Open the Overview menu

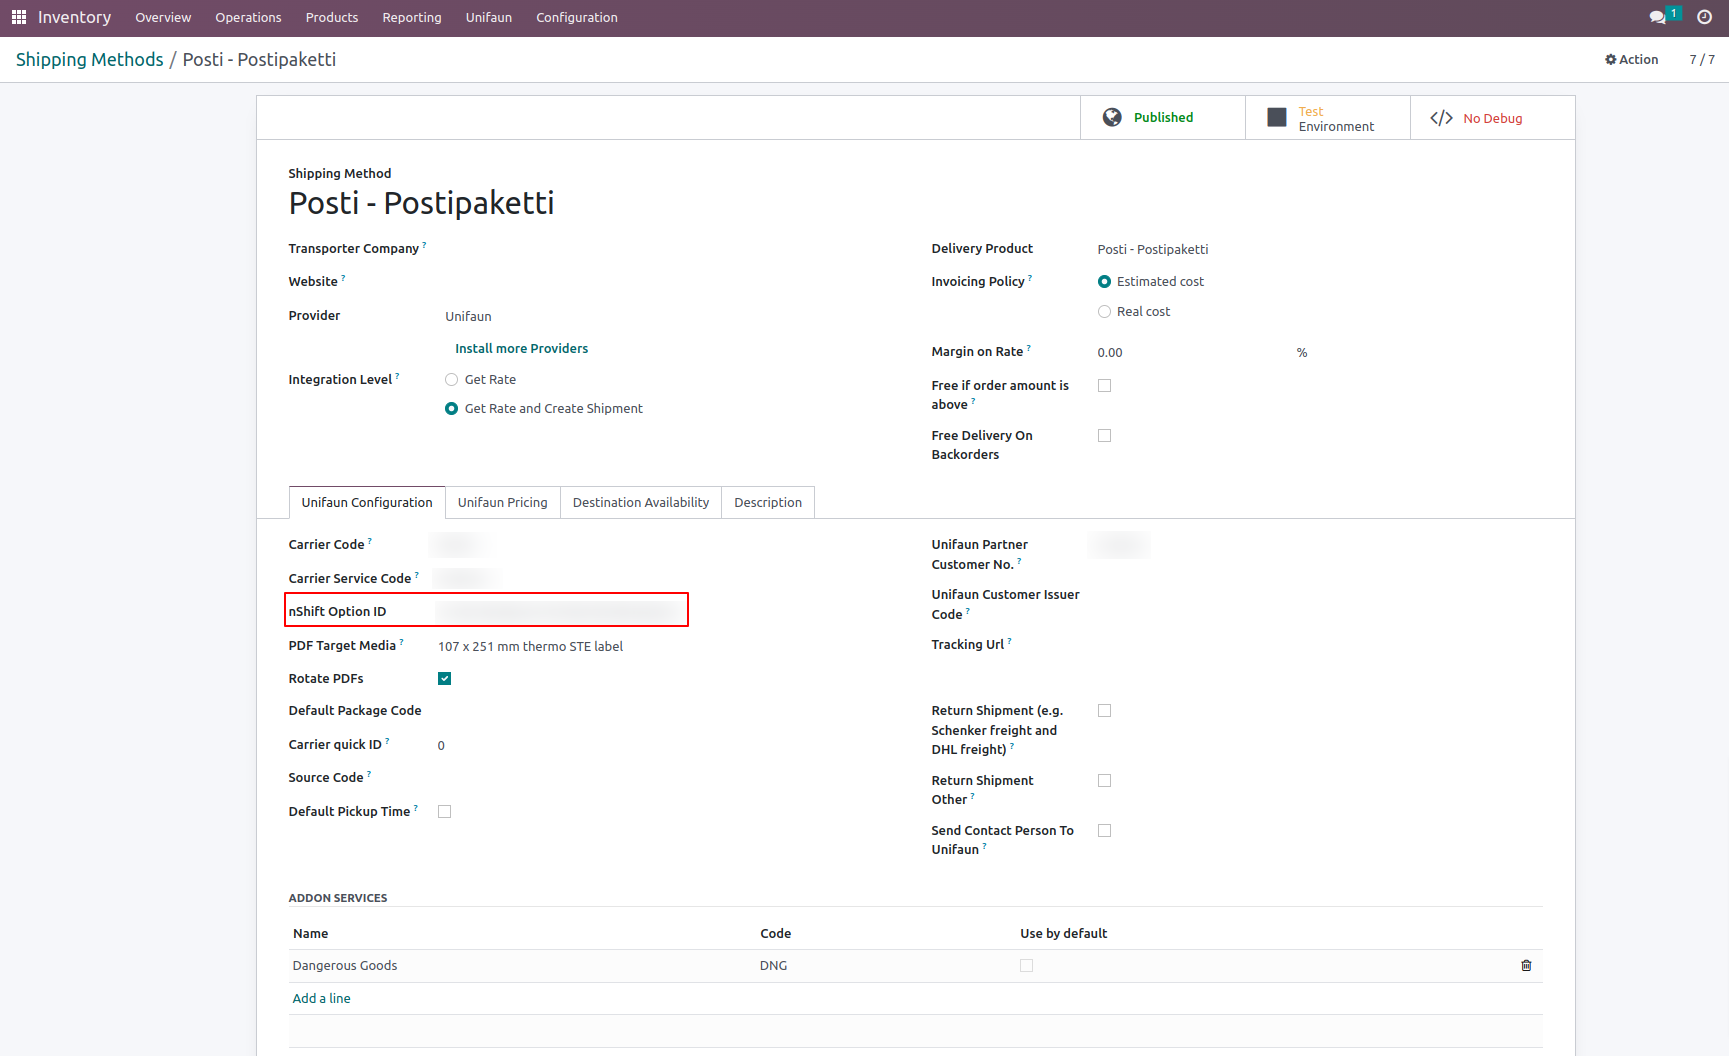[163, 18]
